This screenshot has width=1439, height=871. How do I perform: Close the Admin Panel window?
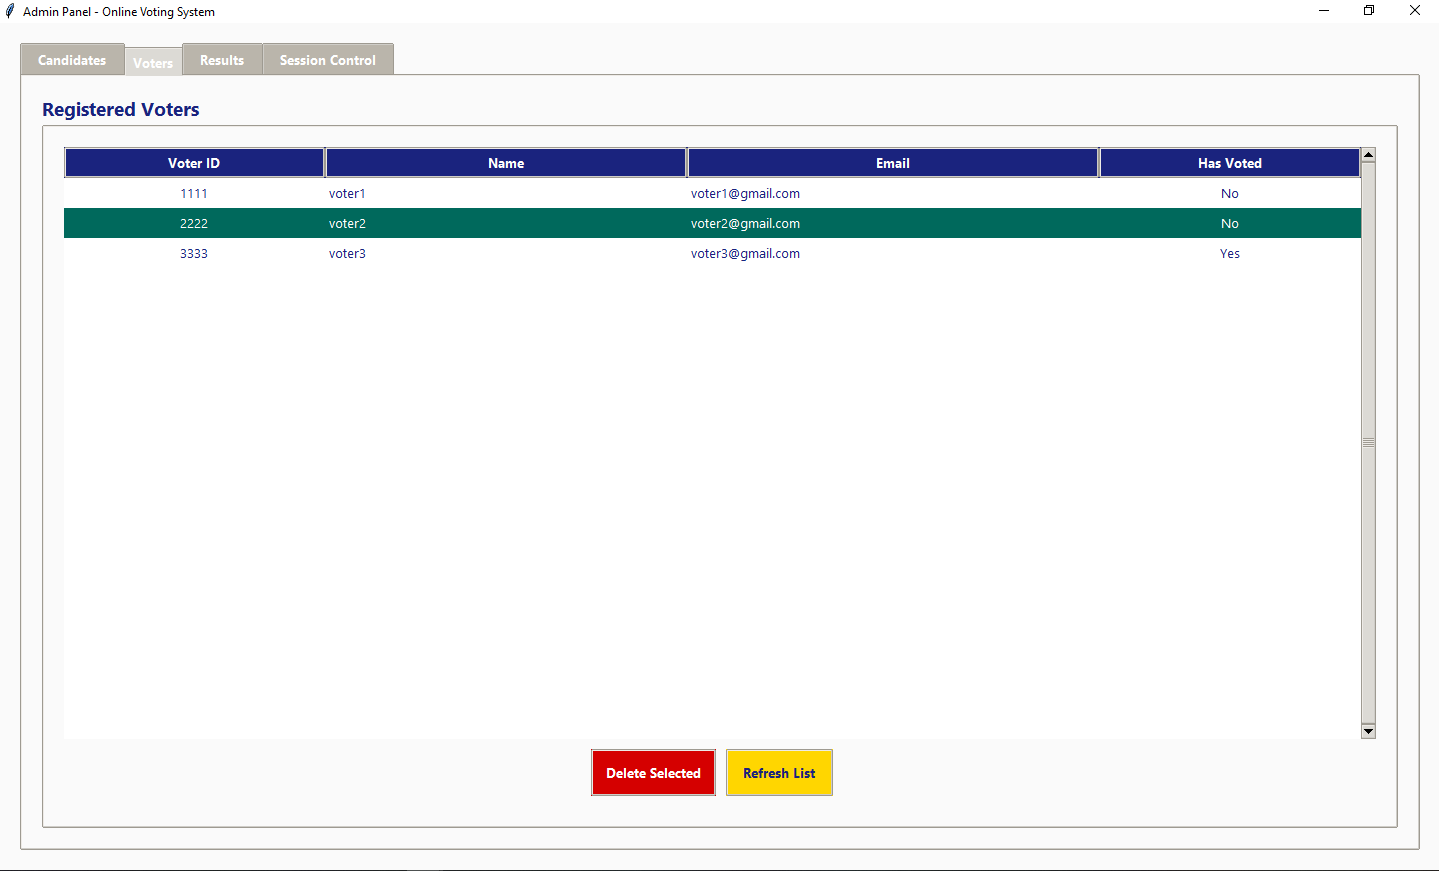coord(1414,11)
